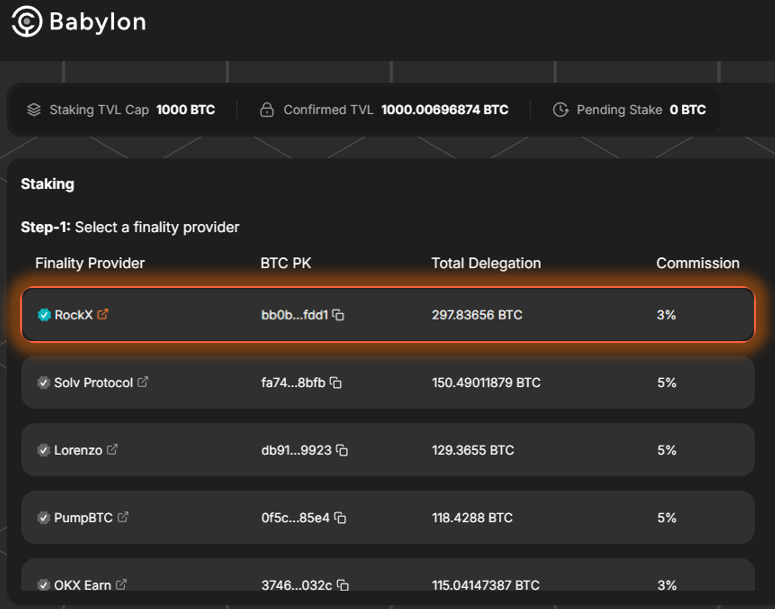The width and height of the screenshot is (775, 609).
Task: Click the Pending Stake clock icon
Action: click(x=560, y=109)
